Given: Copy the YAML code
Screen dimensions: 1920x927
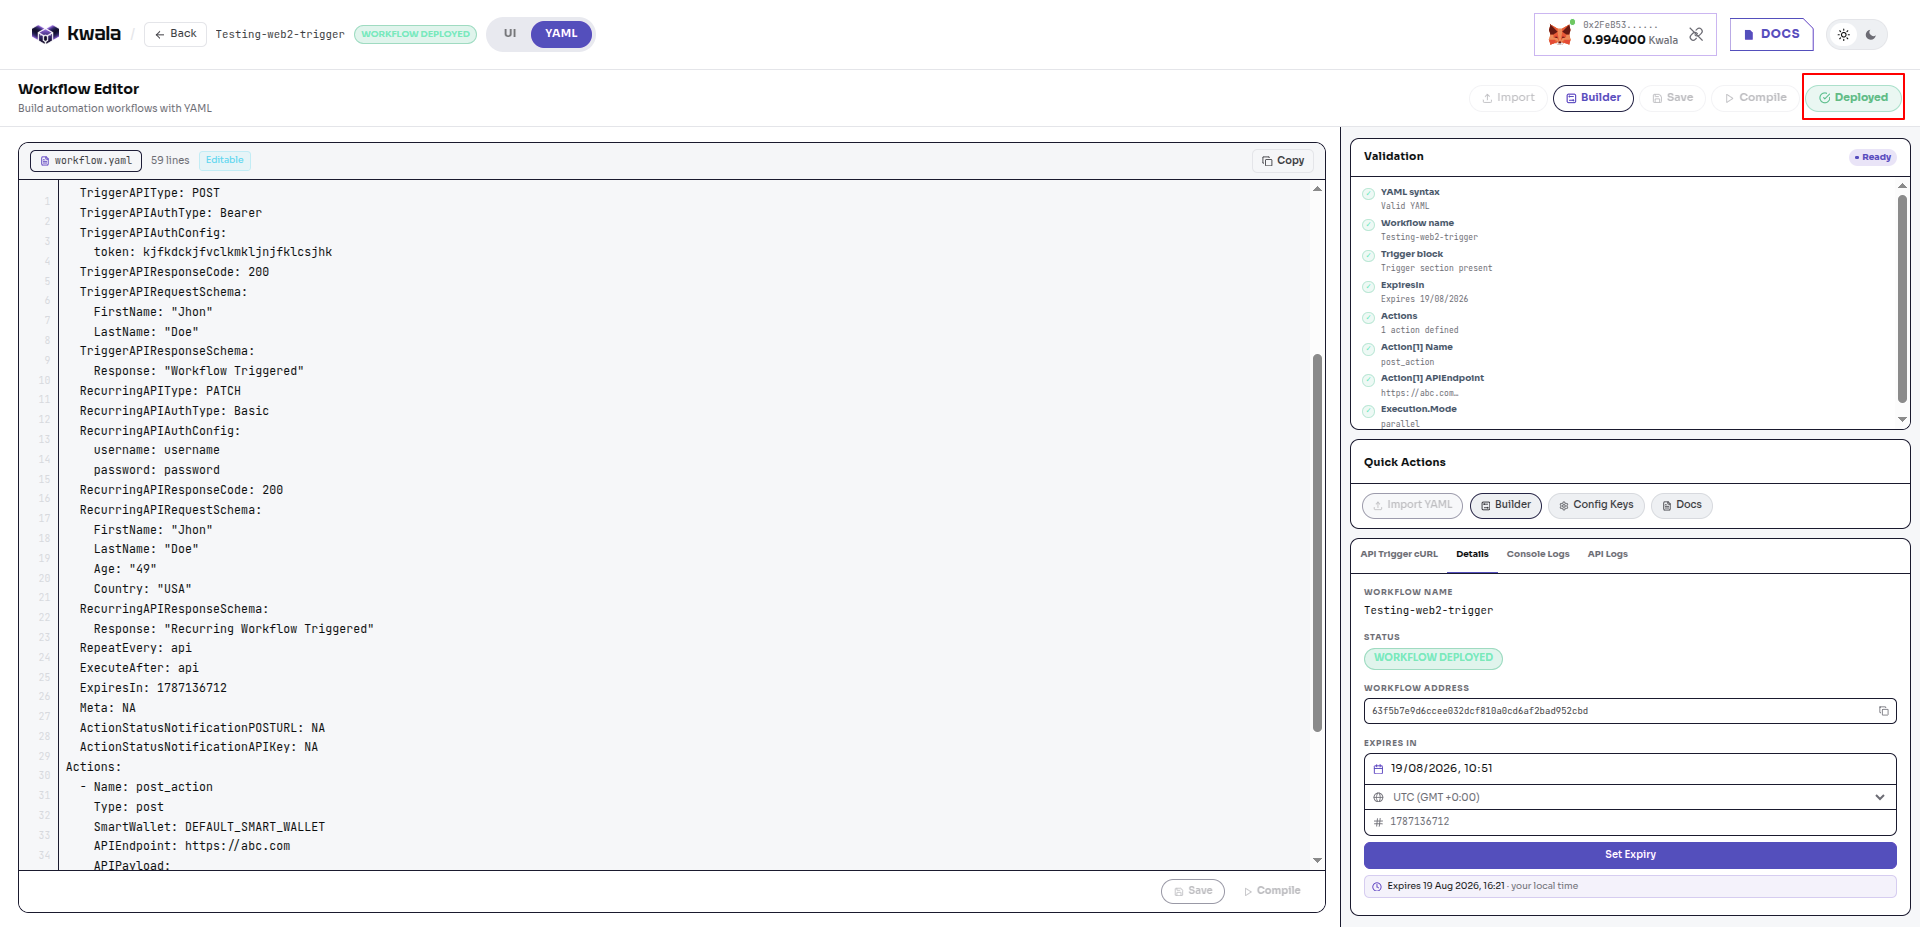Looking at the screenshot, I should [1283, 160].
